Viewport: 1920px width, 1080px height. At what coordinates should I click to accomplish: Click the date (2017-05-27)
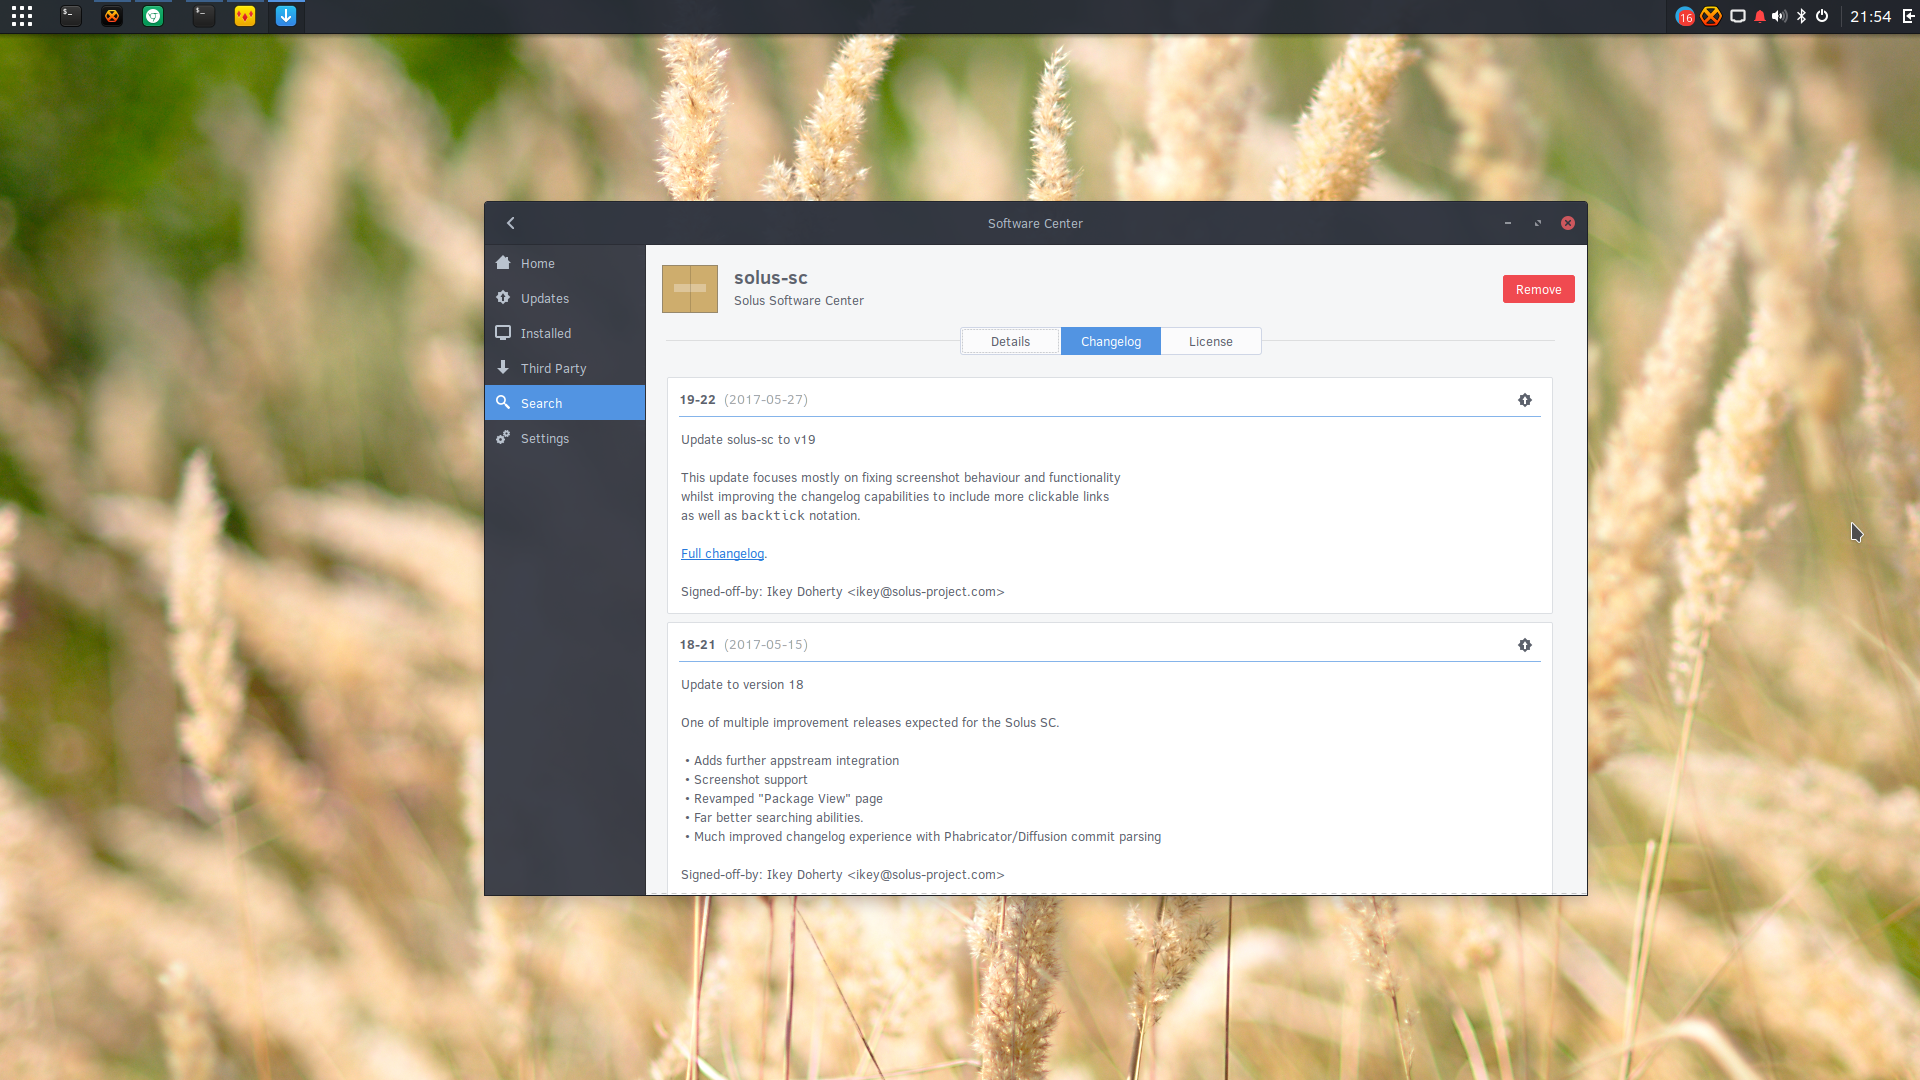tap(766, 400)
